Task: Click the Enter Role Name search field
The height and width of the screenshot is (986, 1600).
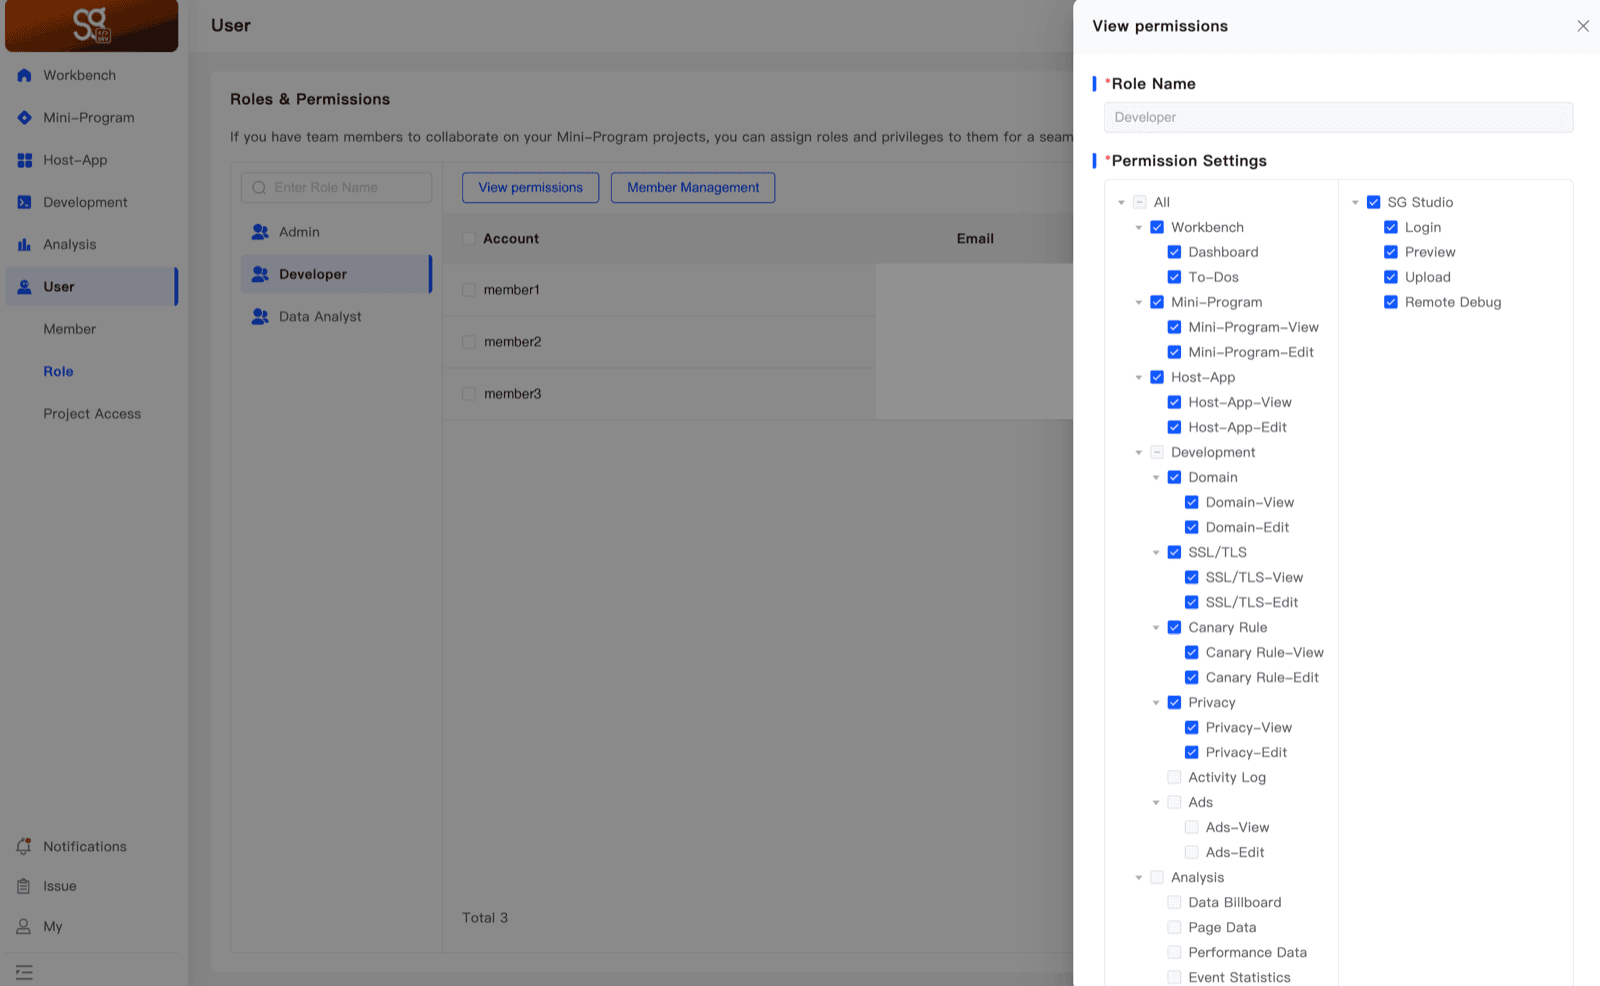Action: pos(336,188)
